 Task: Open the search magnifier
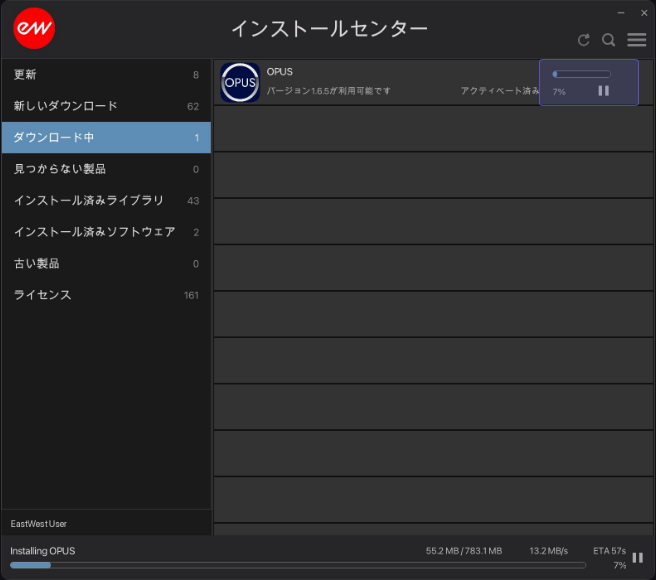[x=608, y=40]
